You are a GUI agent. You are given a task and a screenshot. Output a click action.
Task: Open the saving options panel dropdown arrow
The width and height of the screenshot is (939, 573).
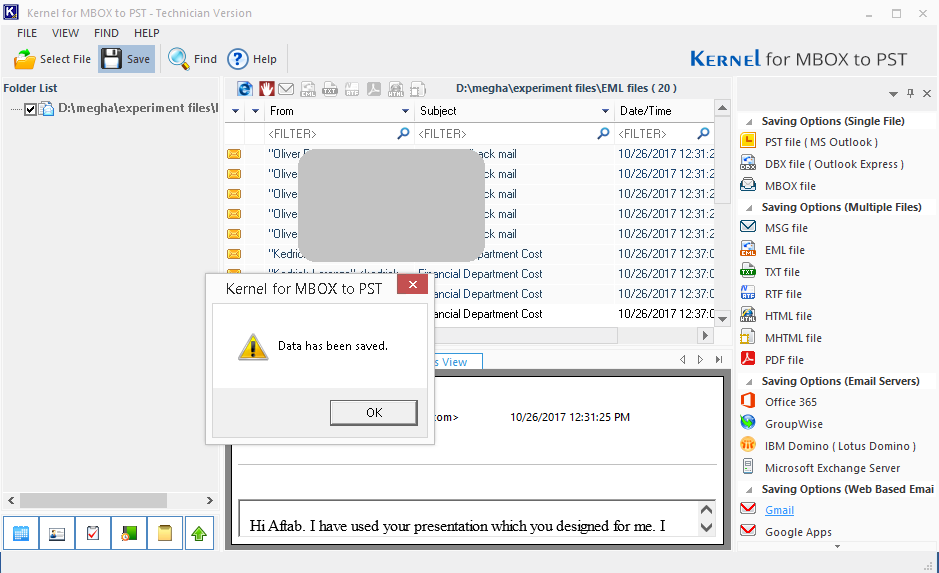(x=893, y=94)
